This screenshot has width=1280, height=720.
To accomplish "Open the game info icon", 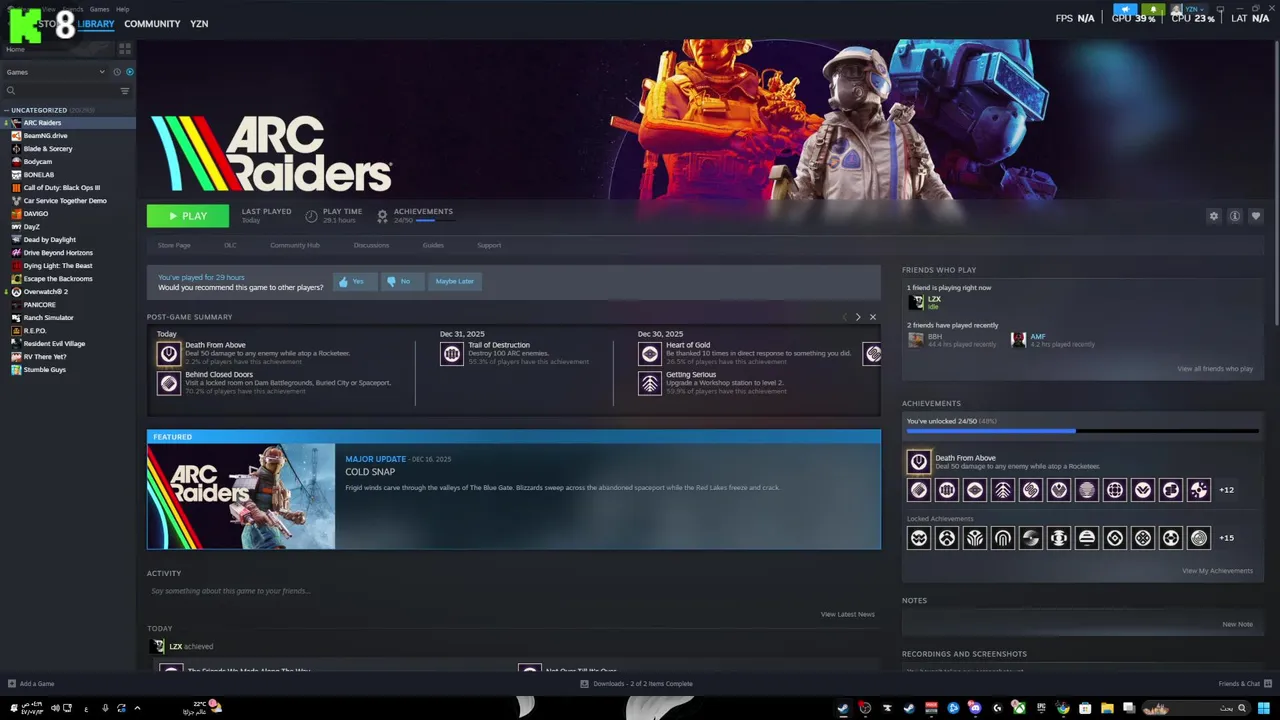I will coord(1235,216).
